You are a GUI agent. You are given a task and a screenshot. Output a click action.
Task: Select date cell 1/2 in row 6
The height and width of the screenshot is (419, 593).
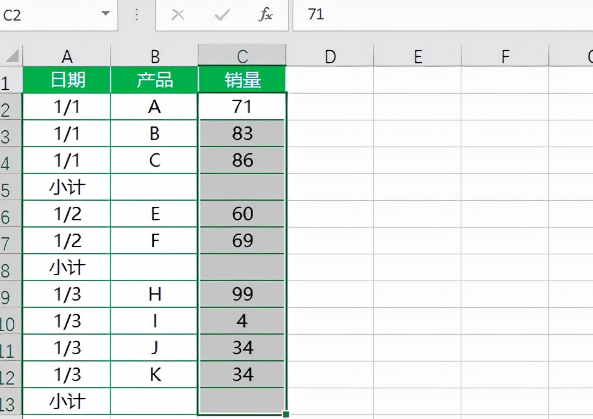point(67,214)
